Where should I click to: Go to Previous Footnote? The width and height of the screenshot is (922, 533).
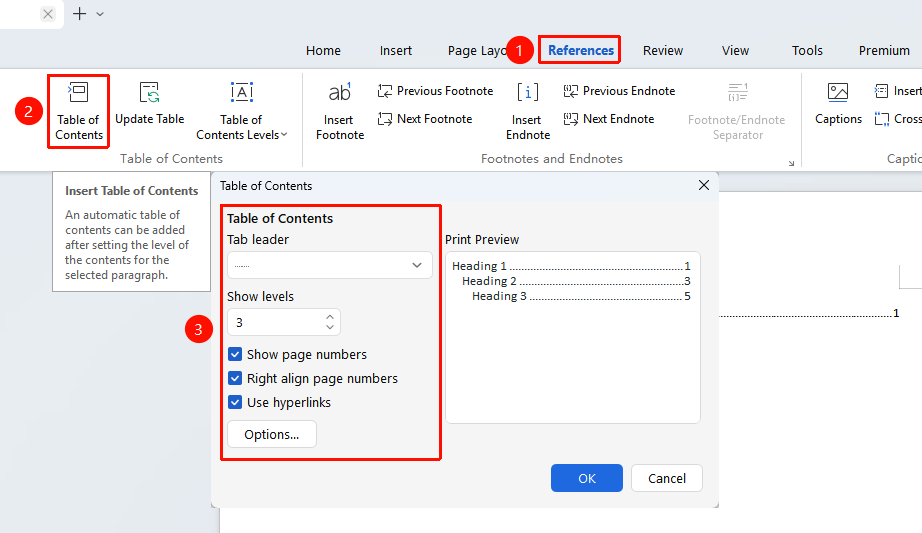click(435, 91)
